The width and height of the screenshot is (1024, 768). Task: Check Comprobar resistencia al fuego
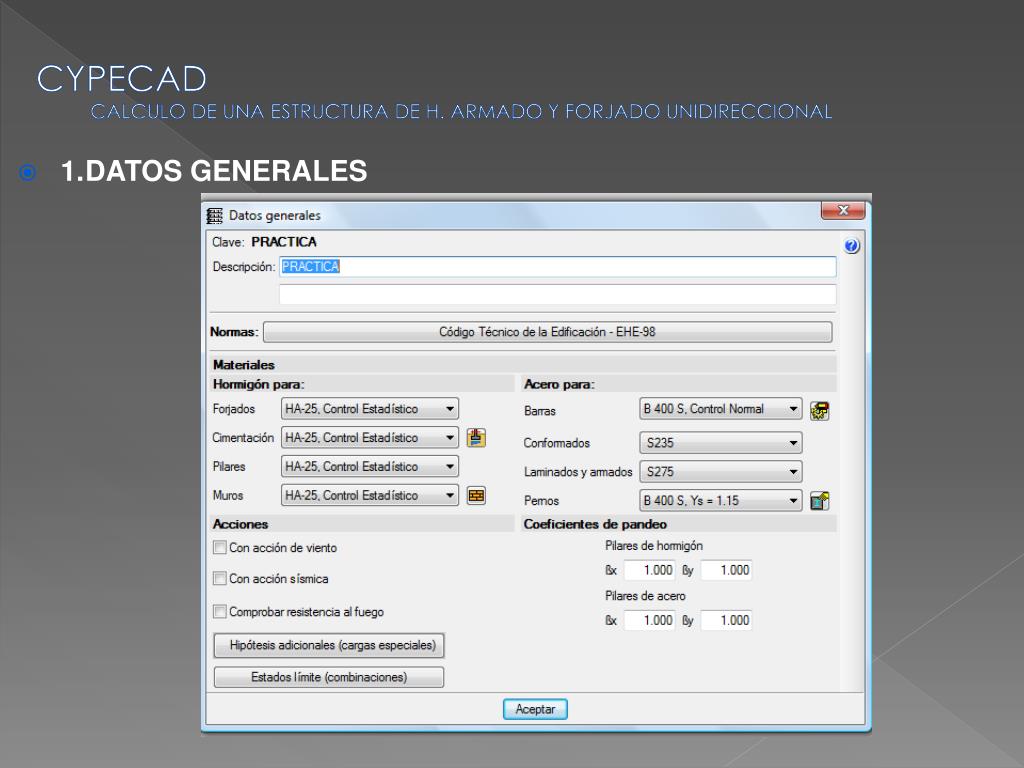220,612
